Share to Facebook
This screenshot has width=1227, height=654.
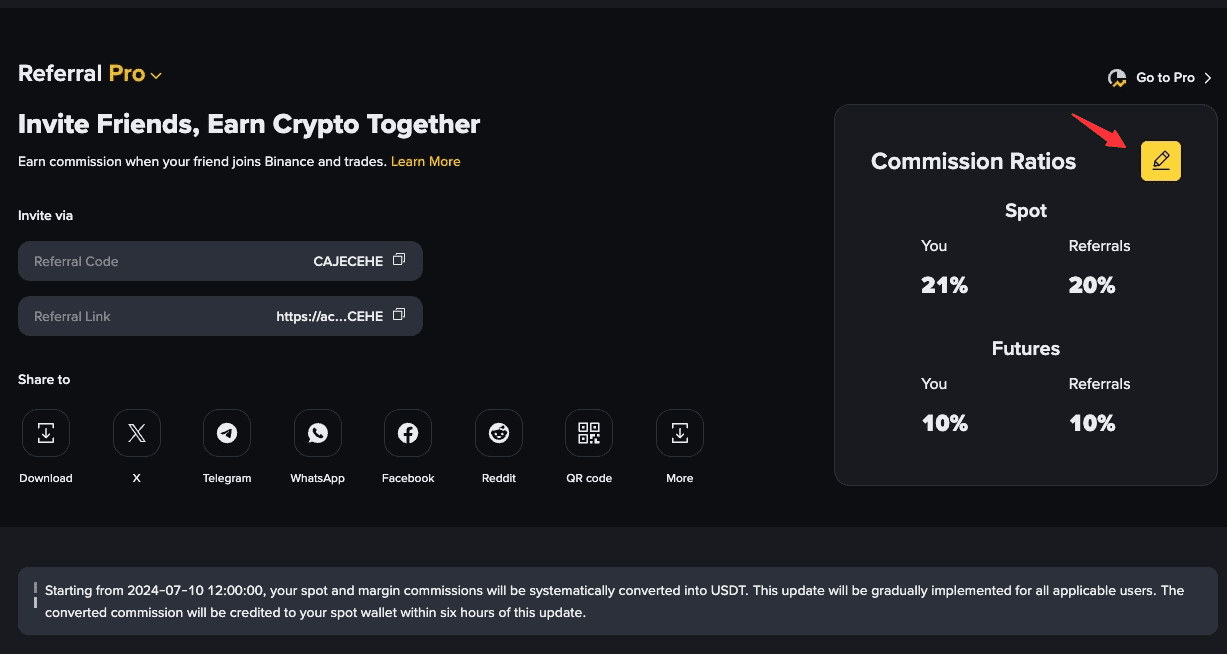(x=408, y=433)
